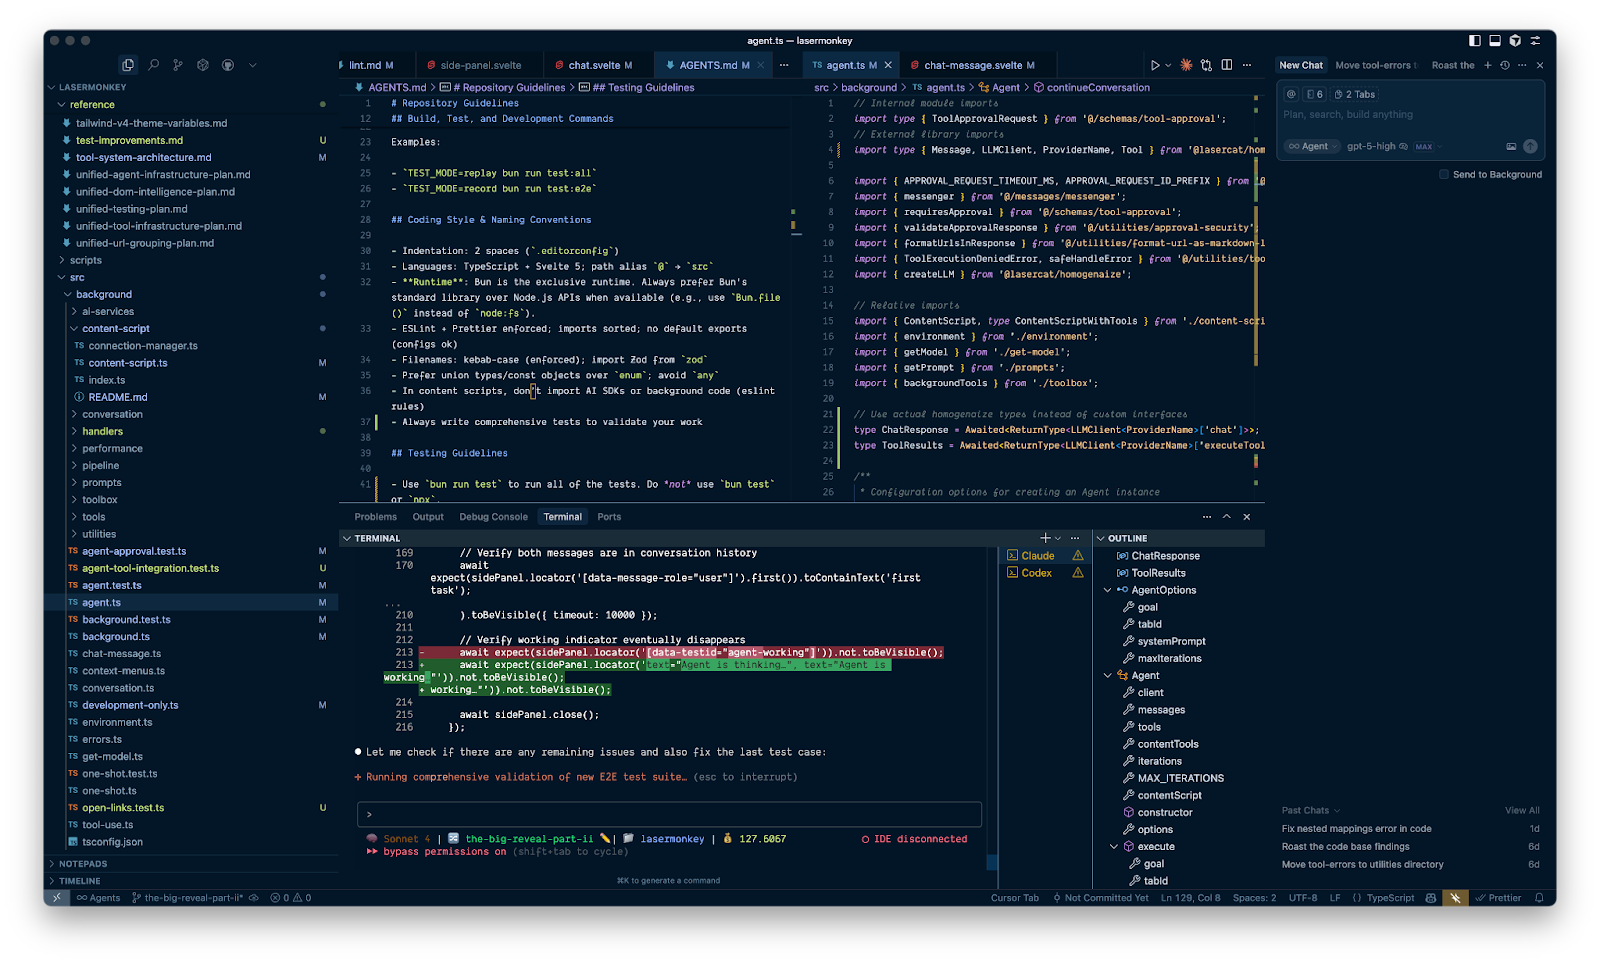Switch to the Debug Console tab

pos(493,517)
